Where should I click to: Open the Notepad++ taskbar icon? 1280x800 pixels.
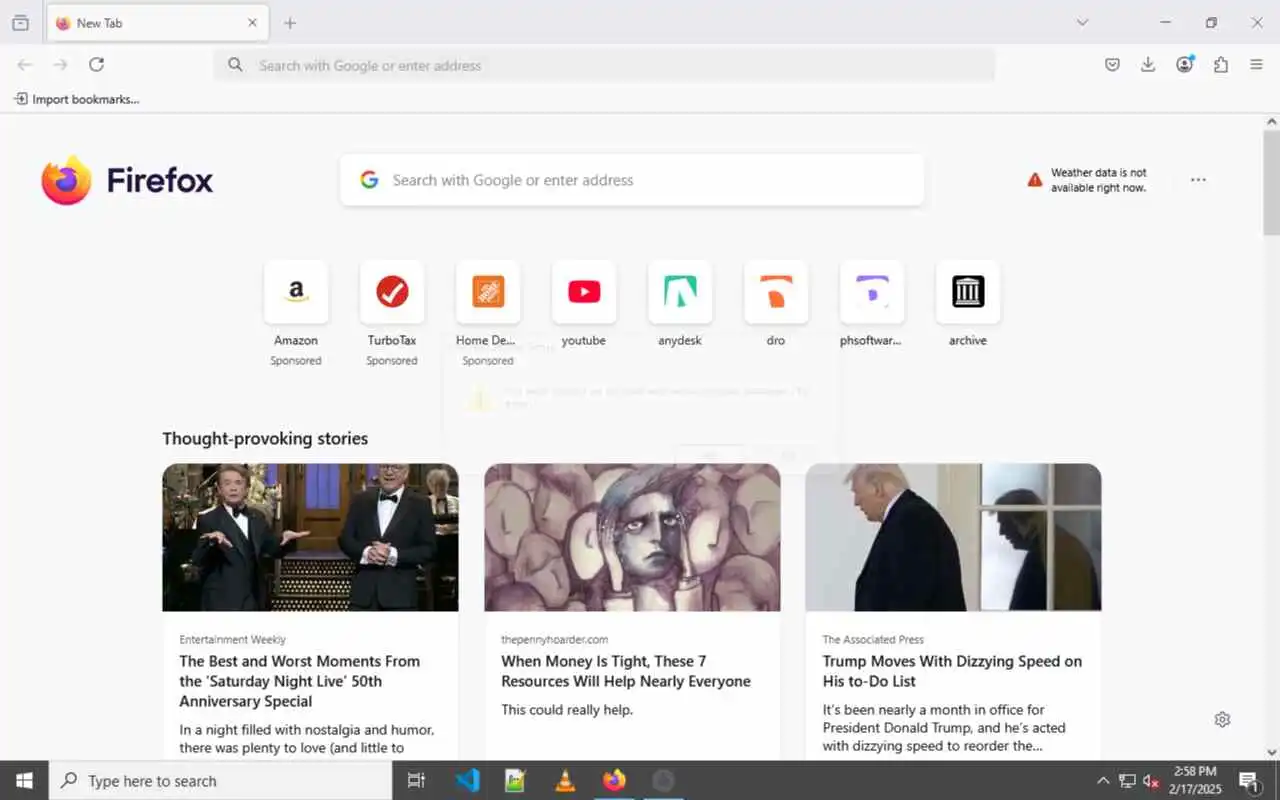click(x=515, y=781)
